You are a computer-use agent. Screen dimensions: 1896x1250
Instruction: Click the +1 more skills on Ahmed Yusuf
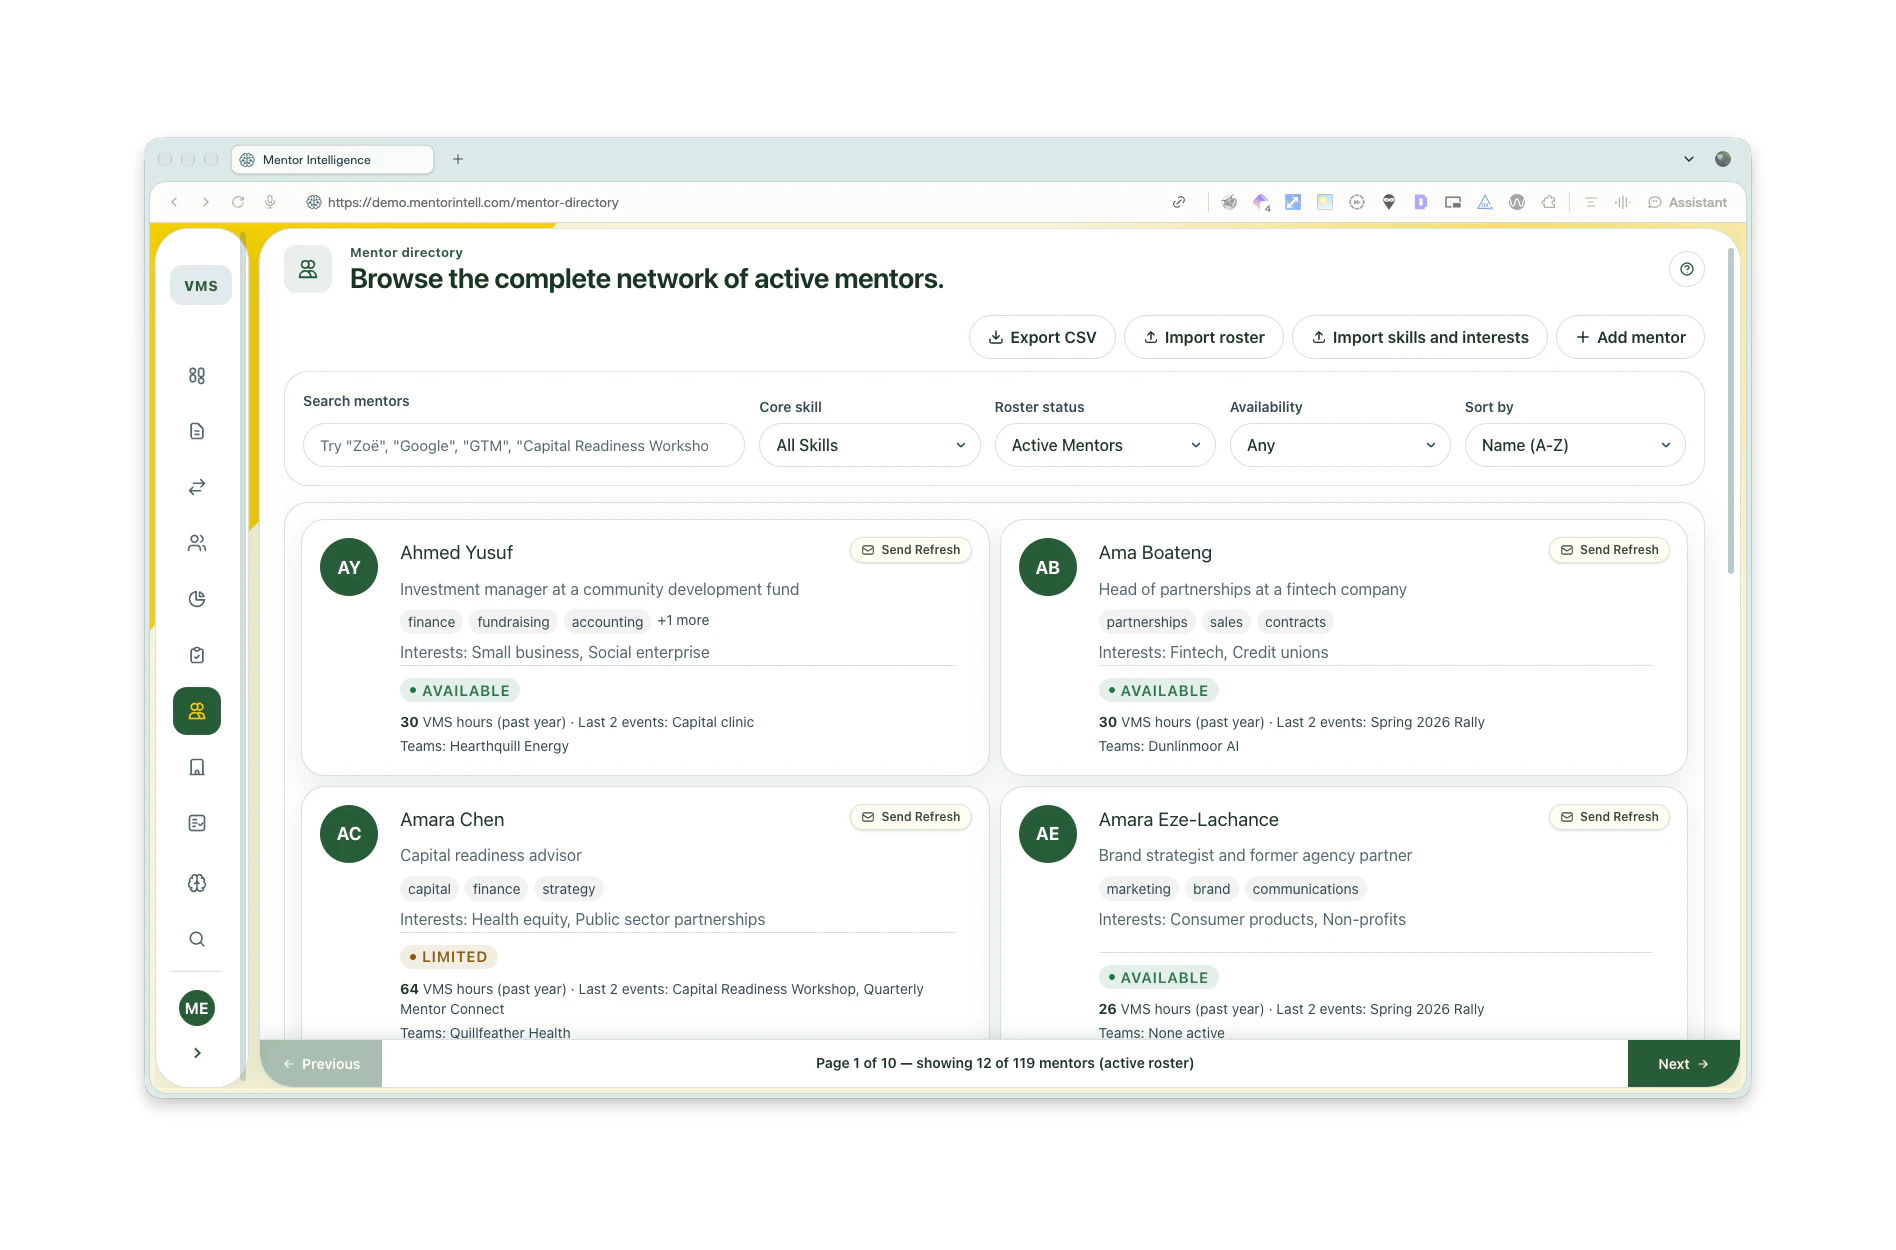pos(683,621)
